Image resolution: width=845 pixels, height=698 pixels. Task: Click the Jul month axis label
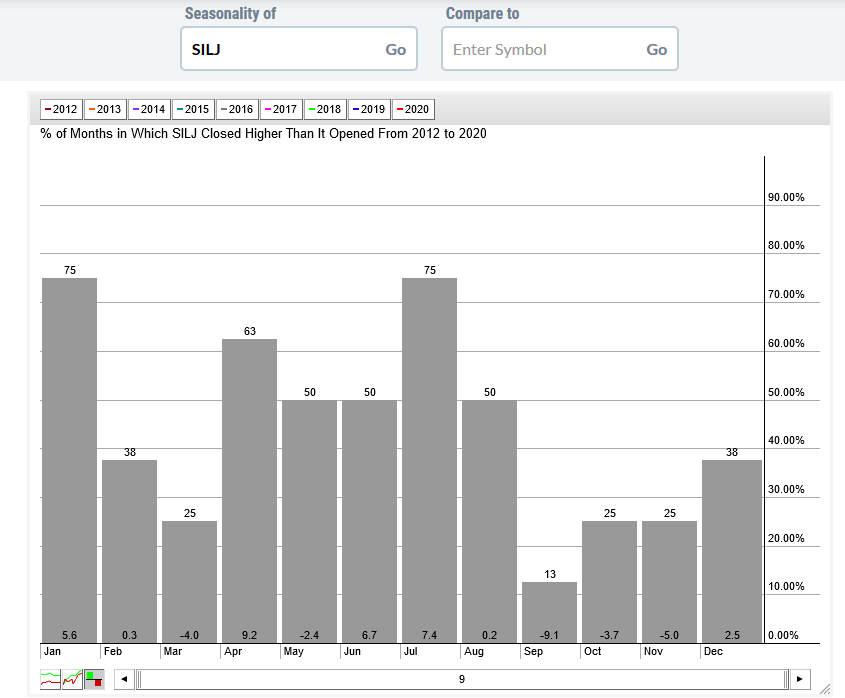(411, 651)
